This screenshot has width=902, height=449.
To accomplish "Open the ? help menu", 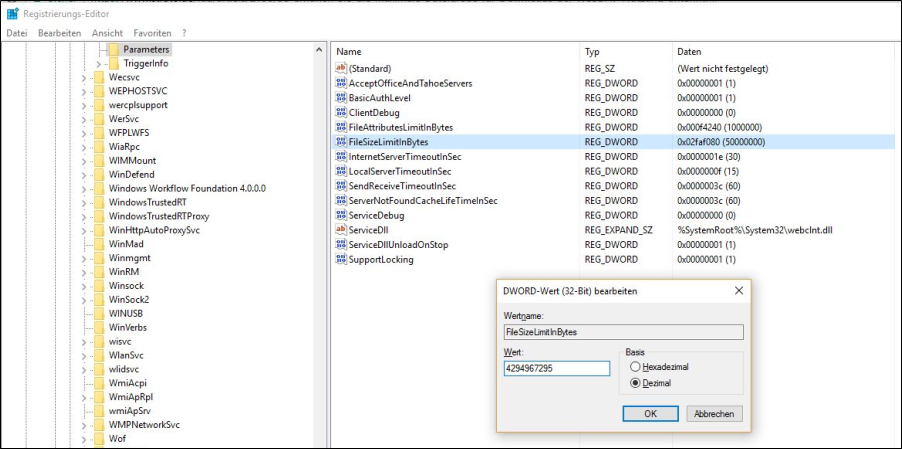I will (184, 33).
